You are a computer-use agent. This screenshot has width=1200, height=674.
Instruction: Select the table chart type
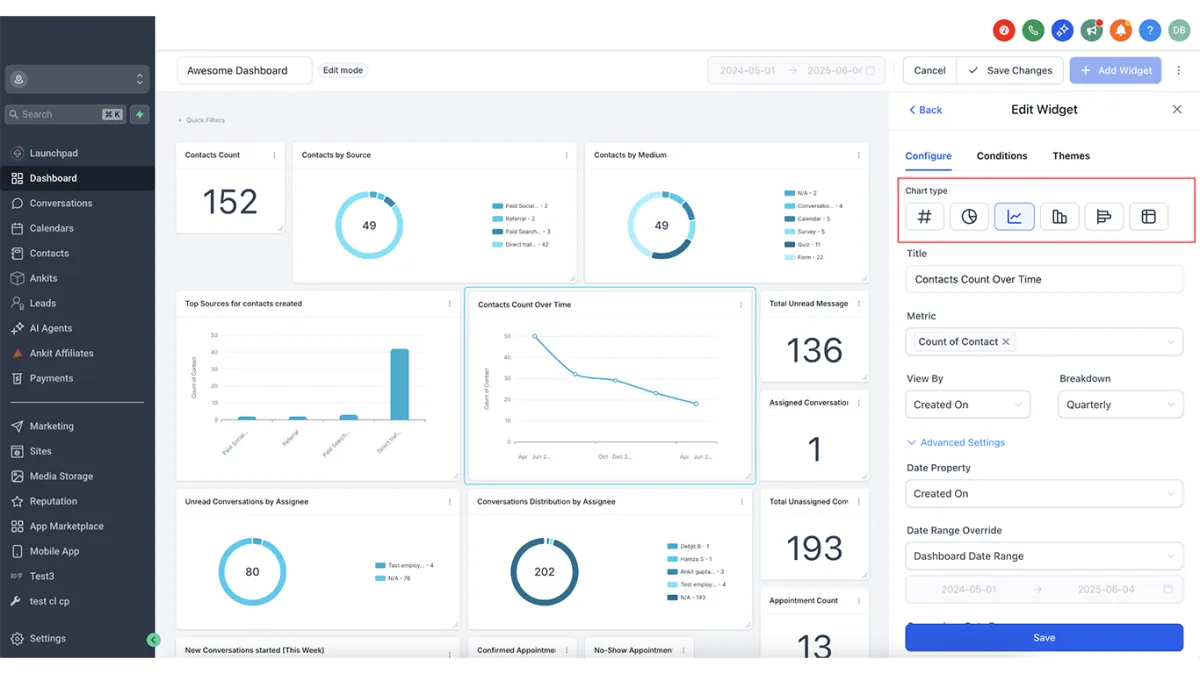click(x=1149, y=216)
